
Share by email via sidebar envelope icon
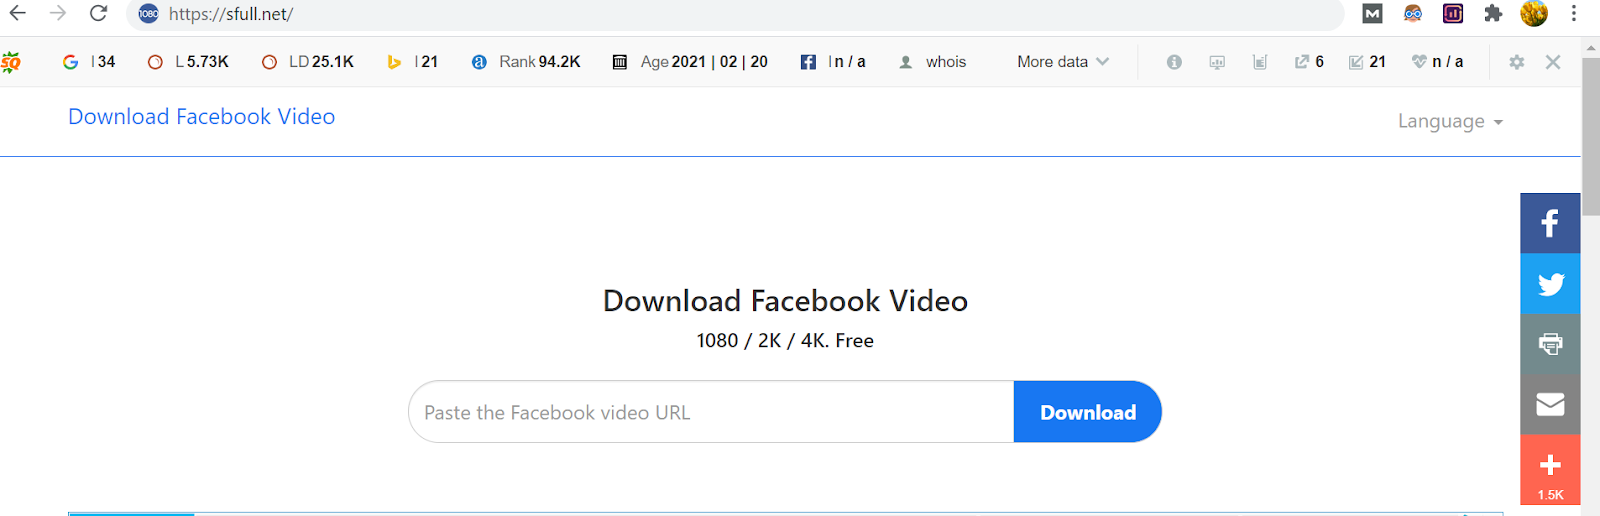[1550, 404]
